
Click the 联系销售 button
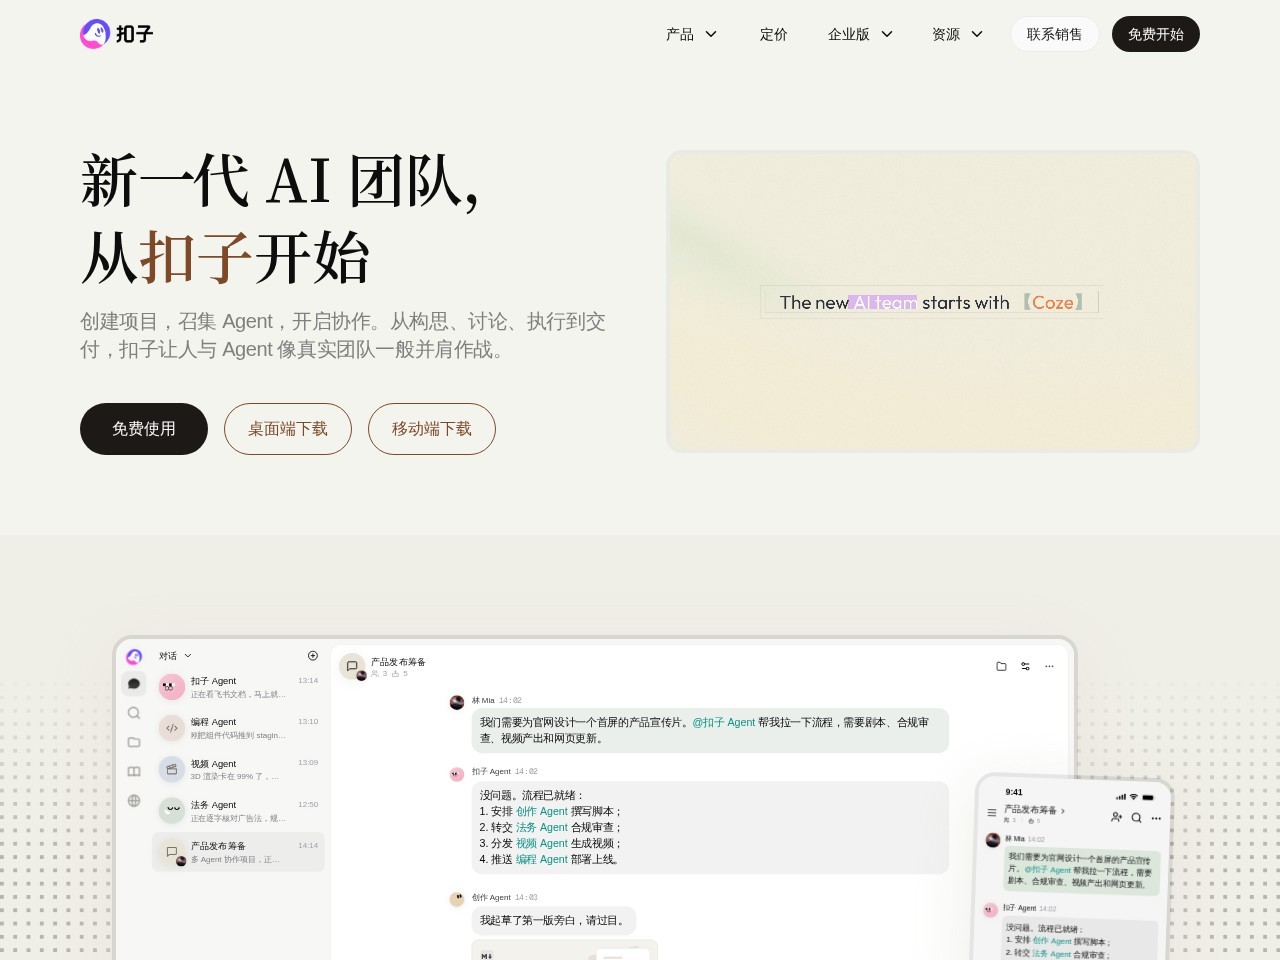pyautogui.click(x=1055, y=34)
